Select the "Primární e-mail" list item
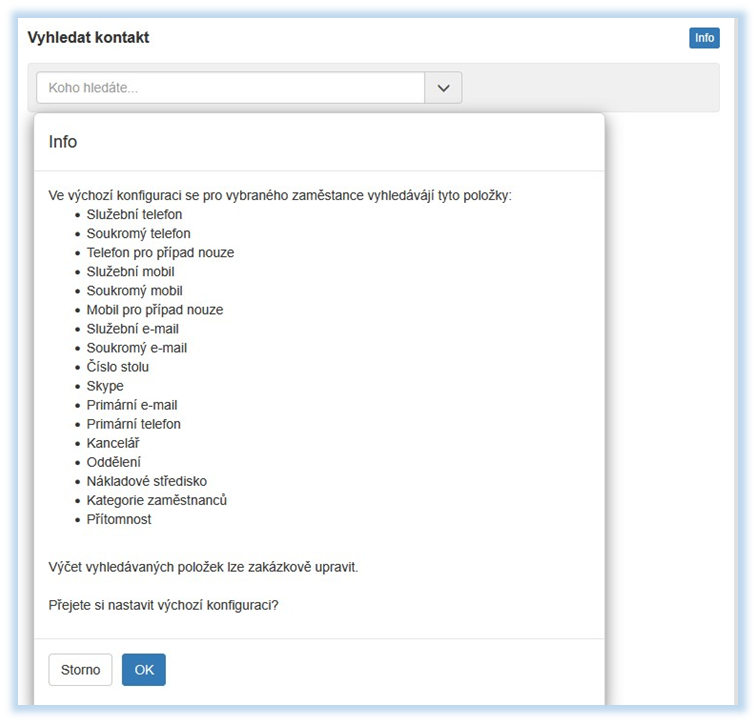The width and height of the screenshot is (756, 723). coord(132,405)
